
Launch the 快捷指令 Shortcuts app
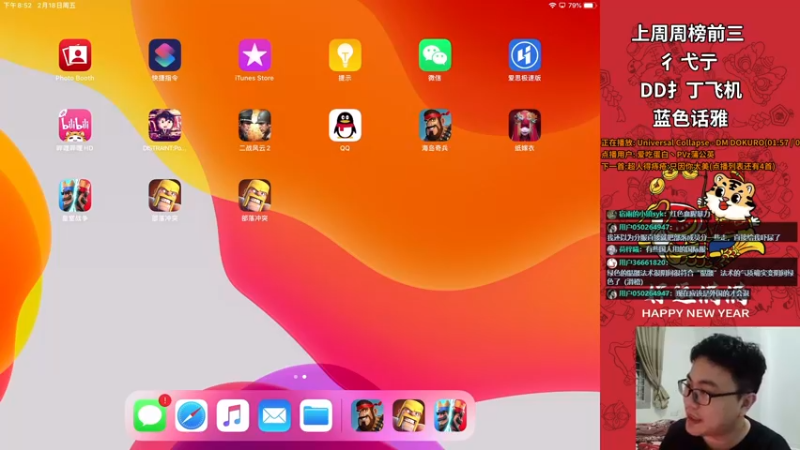click(165, 55)
